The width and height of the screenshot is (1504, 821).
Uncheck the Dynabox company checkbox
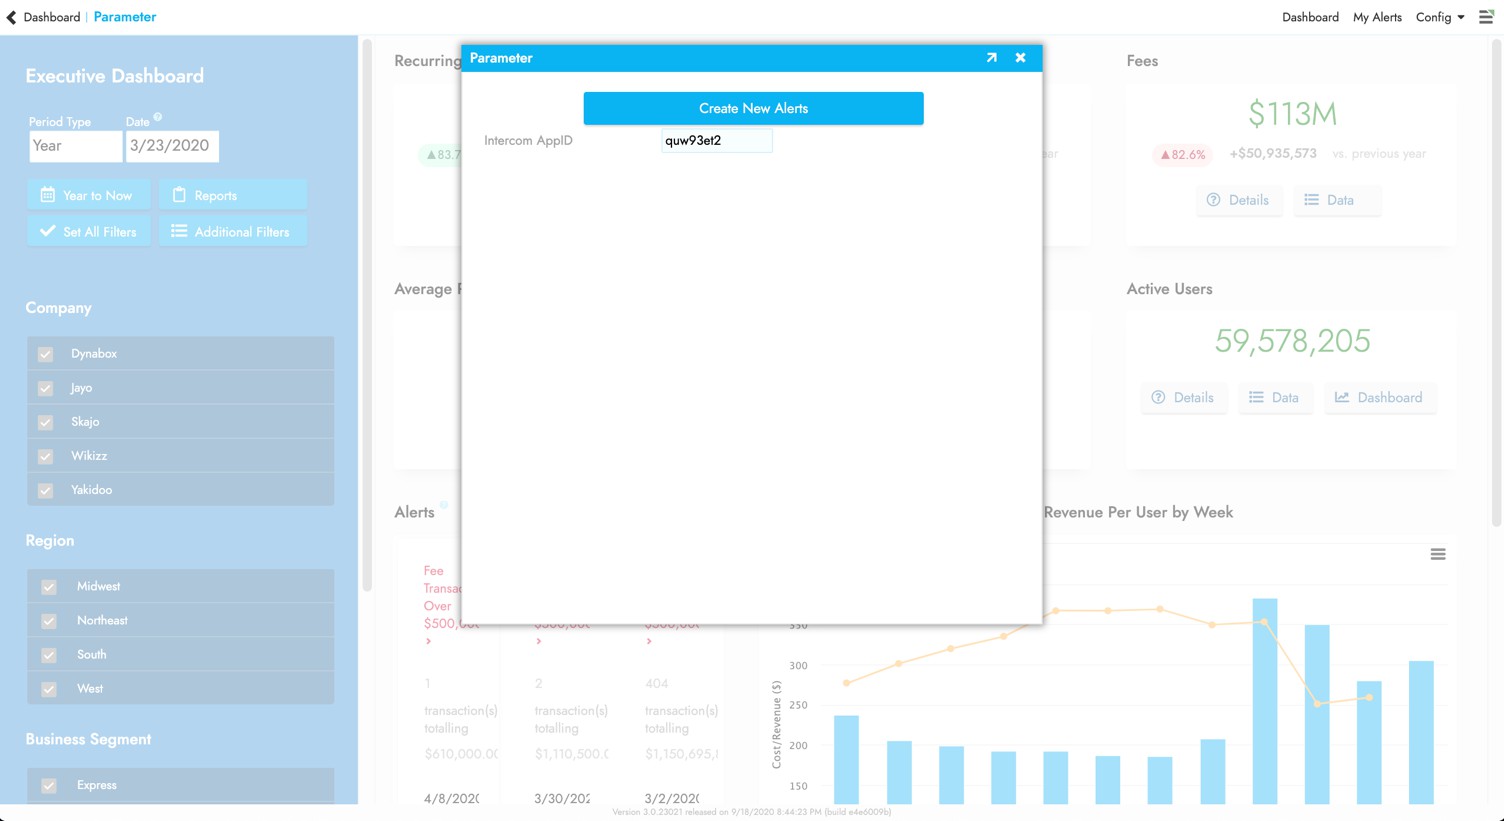coord(46,354)
